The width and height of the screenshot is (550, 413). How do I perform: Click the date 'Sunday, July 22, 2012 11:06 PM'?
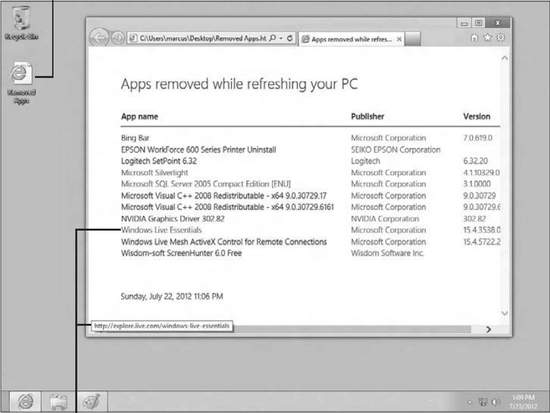(172, 296)
